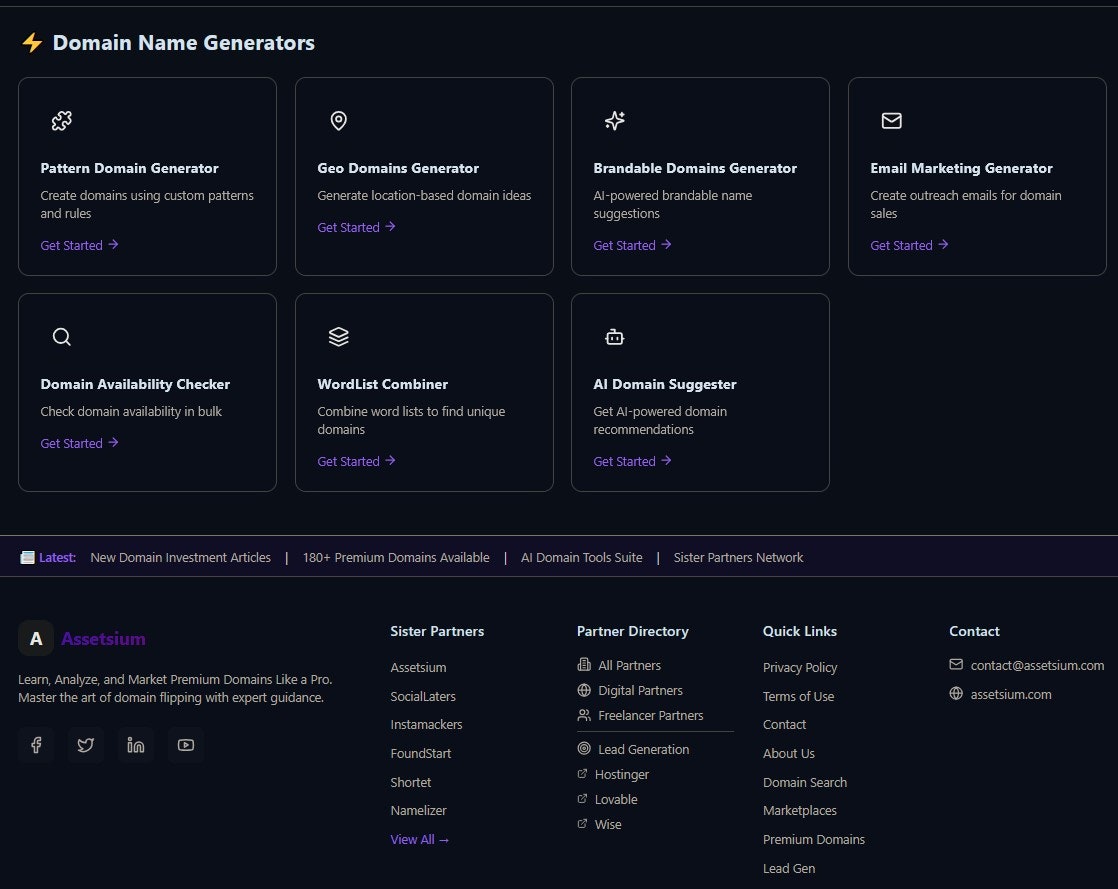Open the AI Domain Tools Suite ticker item
The image size is (1118, 889).
pos(582,557)
